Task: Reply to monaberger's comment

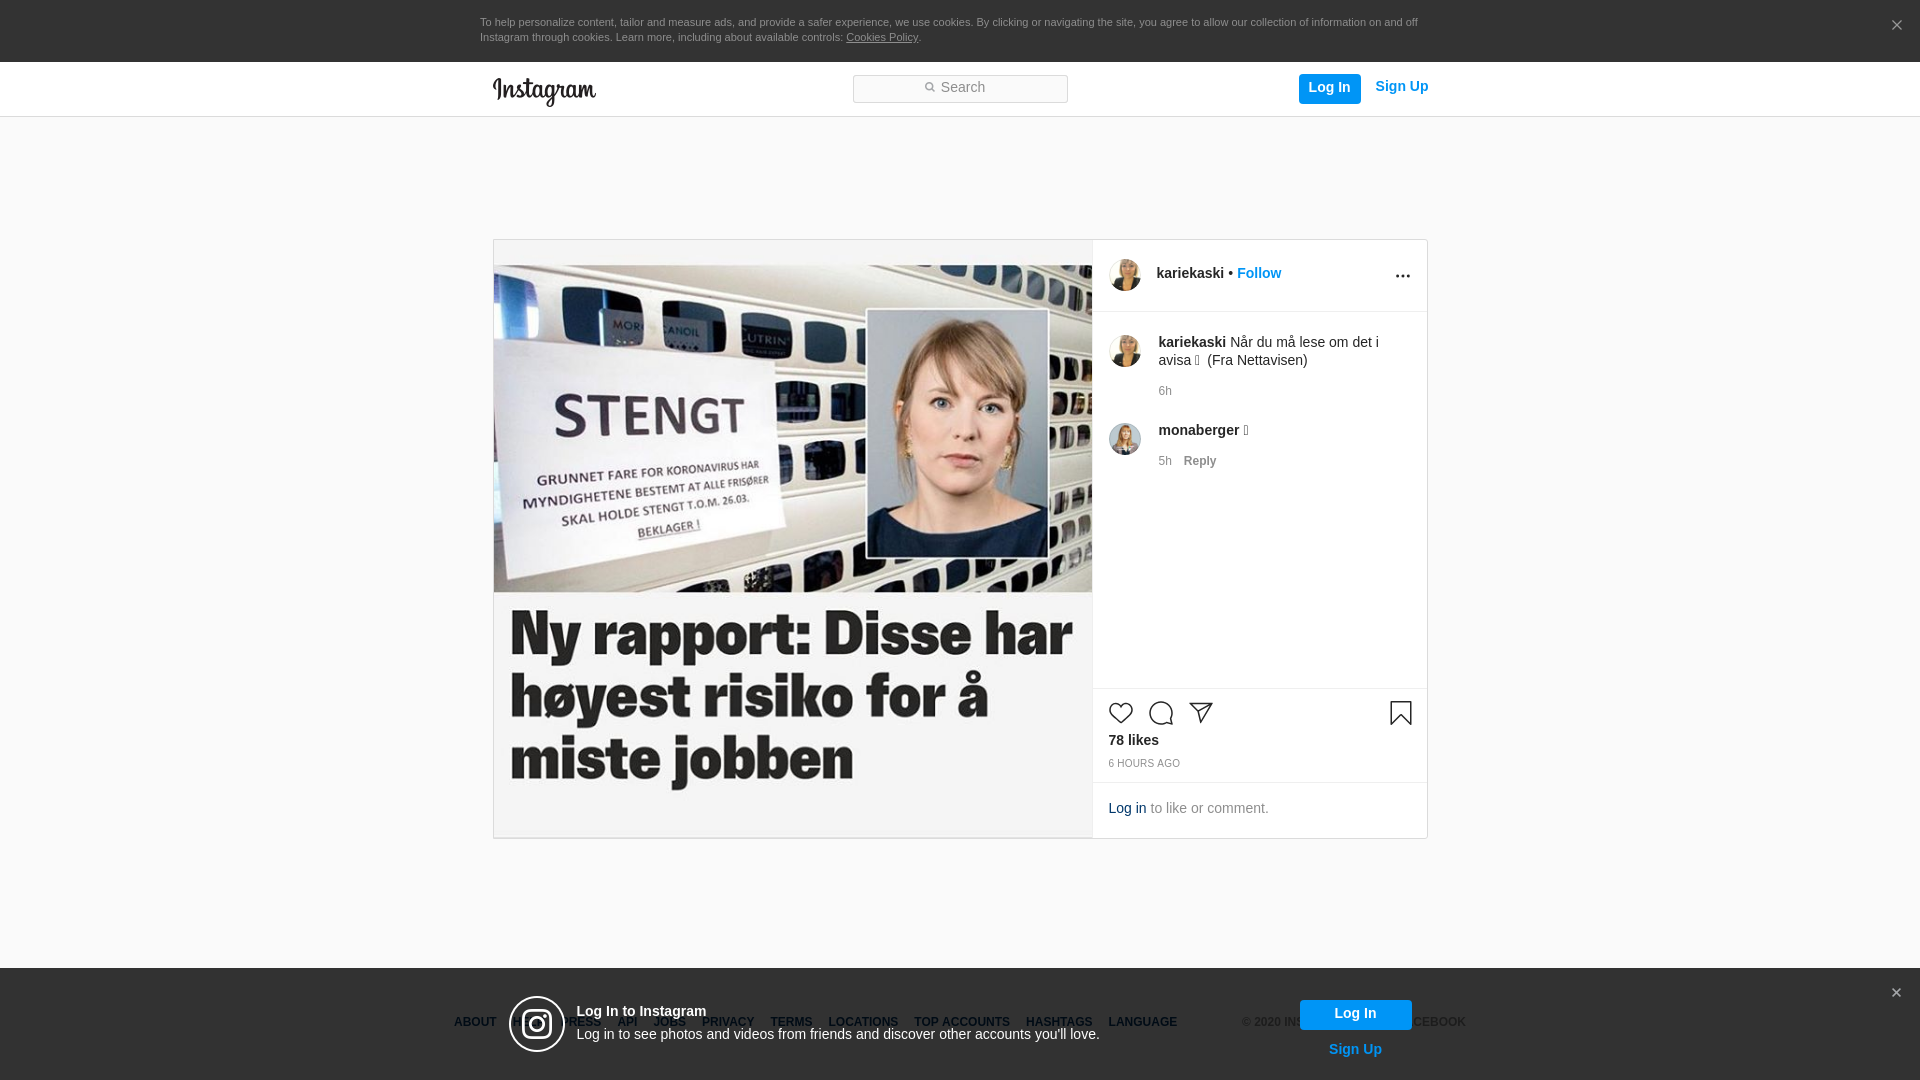Action: pos(1199,461)
